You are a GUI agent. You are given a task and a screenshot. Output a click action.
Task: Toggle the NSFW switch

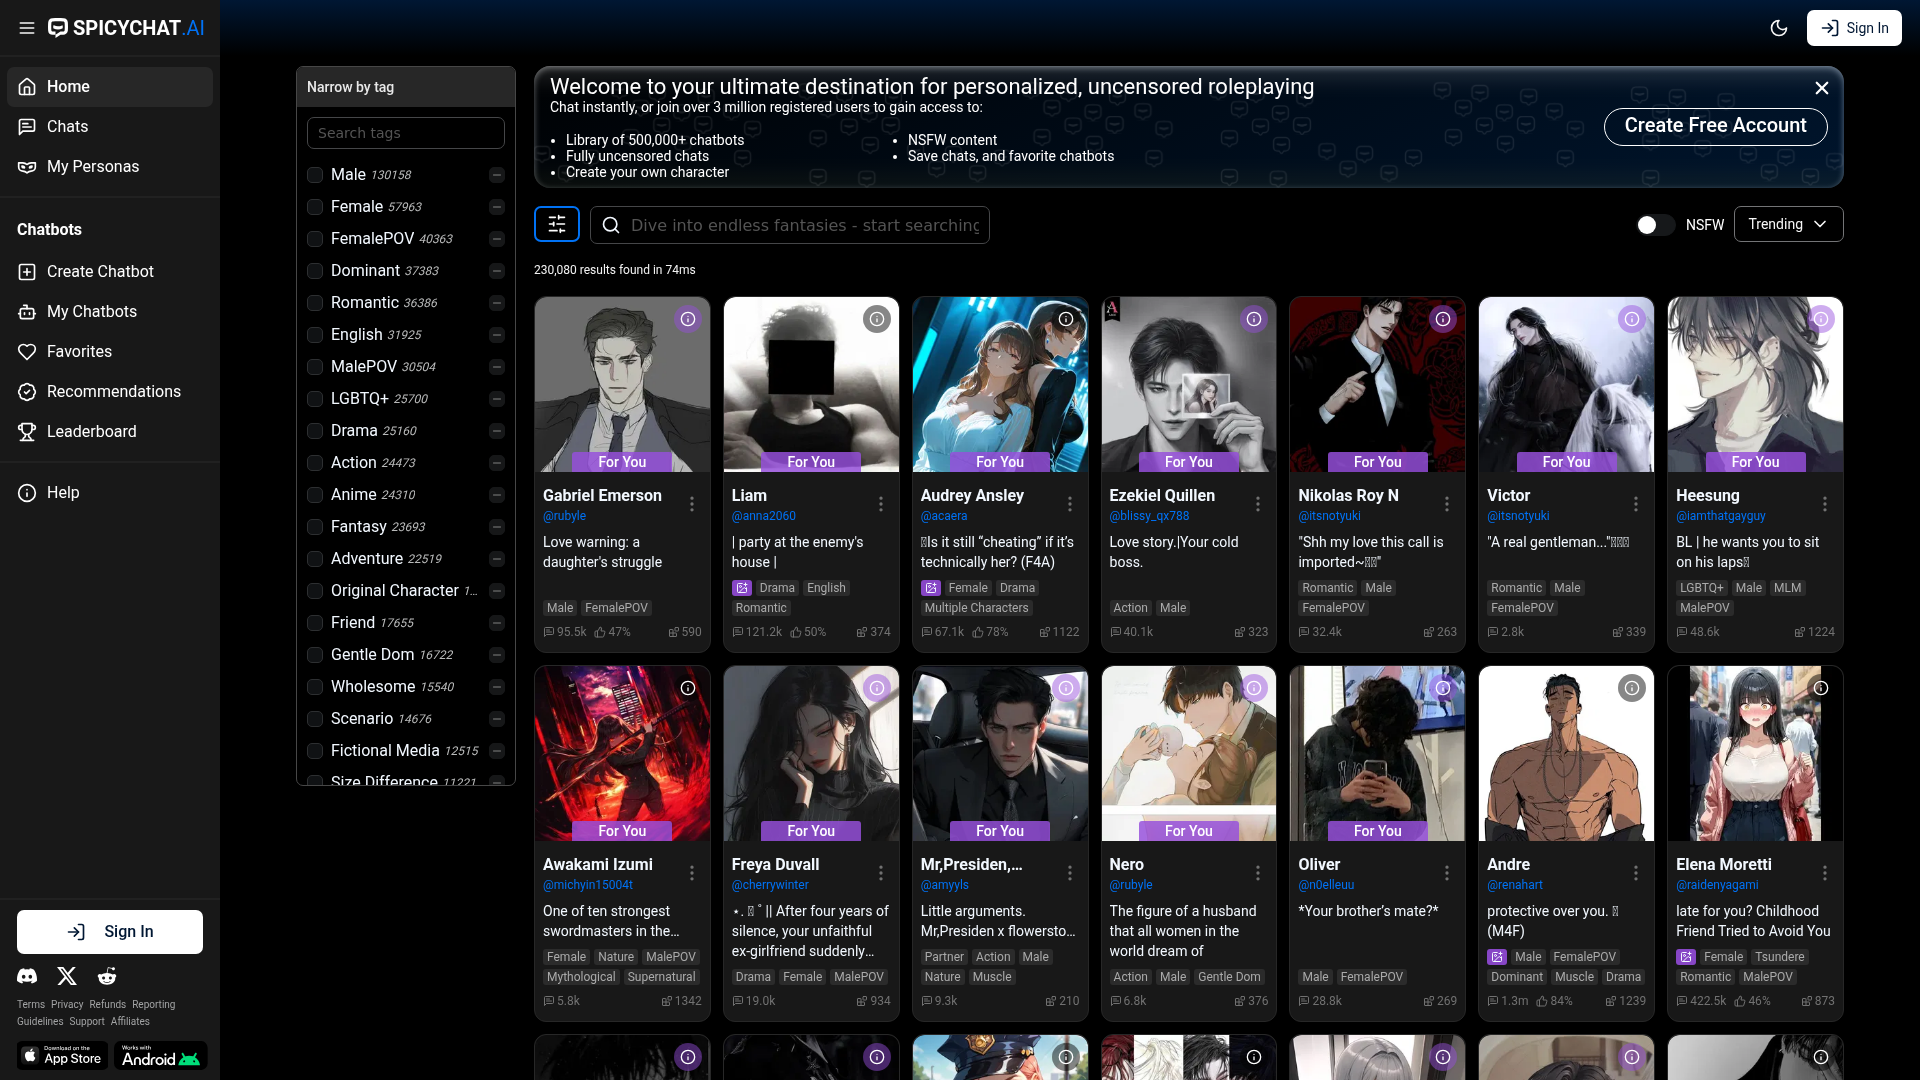pyautogui.click(x=1655, y=225)
